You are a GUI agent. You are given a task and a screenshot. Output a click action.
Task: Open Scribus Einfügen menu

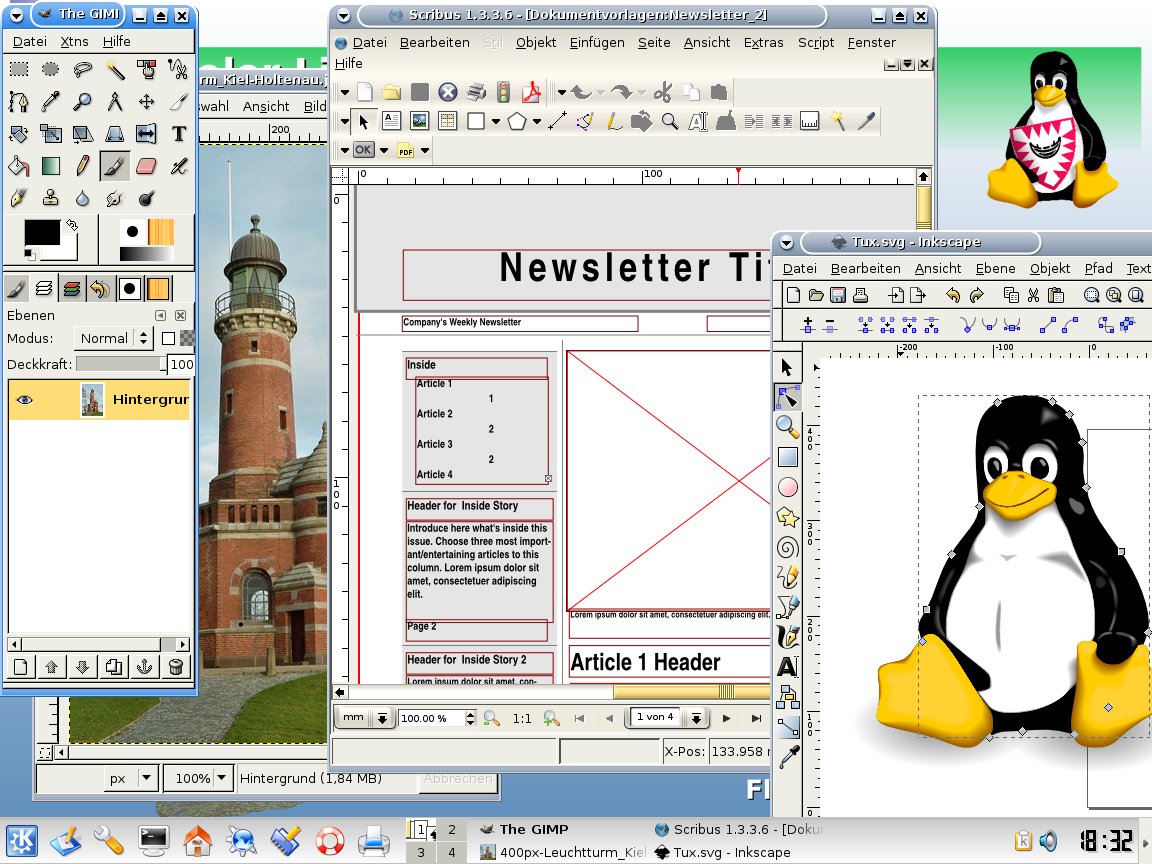[x=597, y=43]
